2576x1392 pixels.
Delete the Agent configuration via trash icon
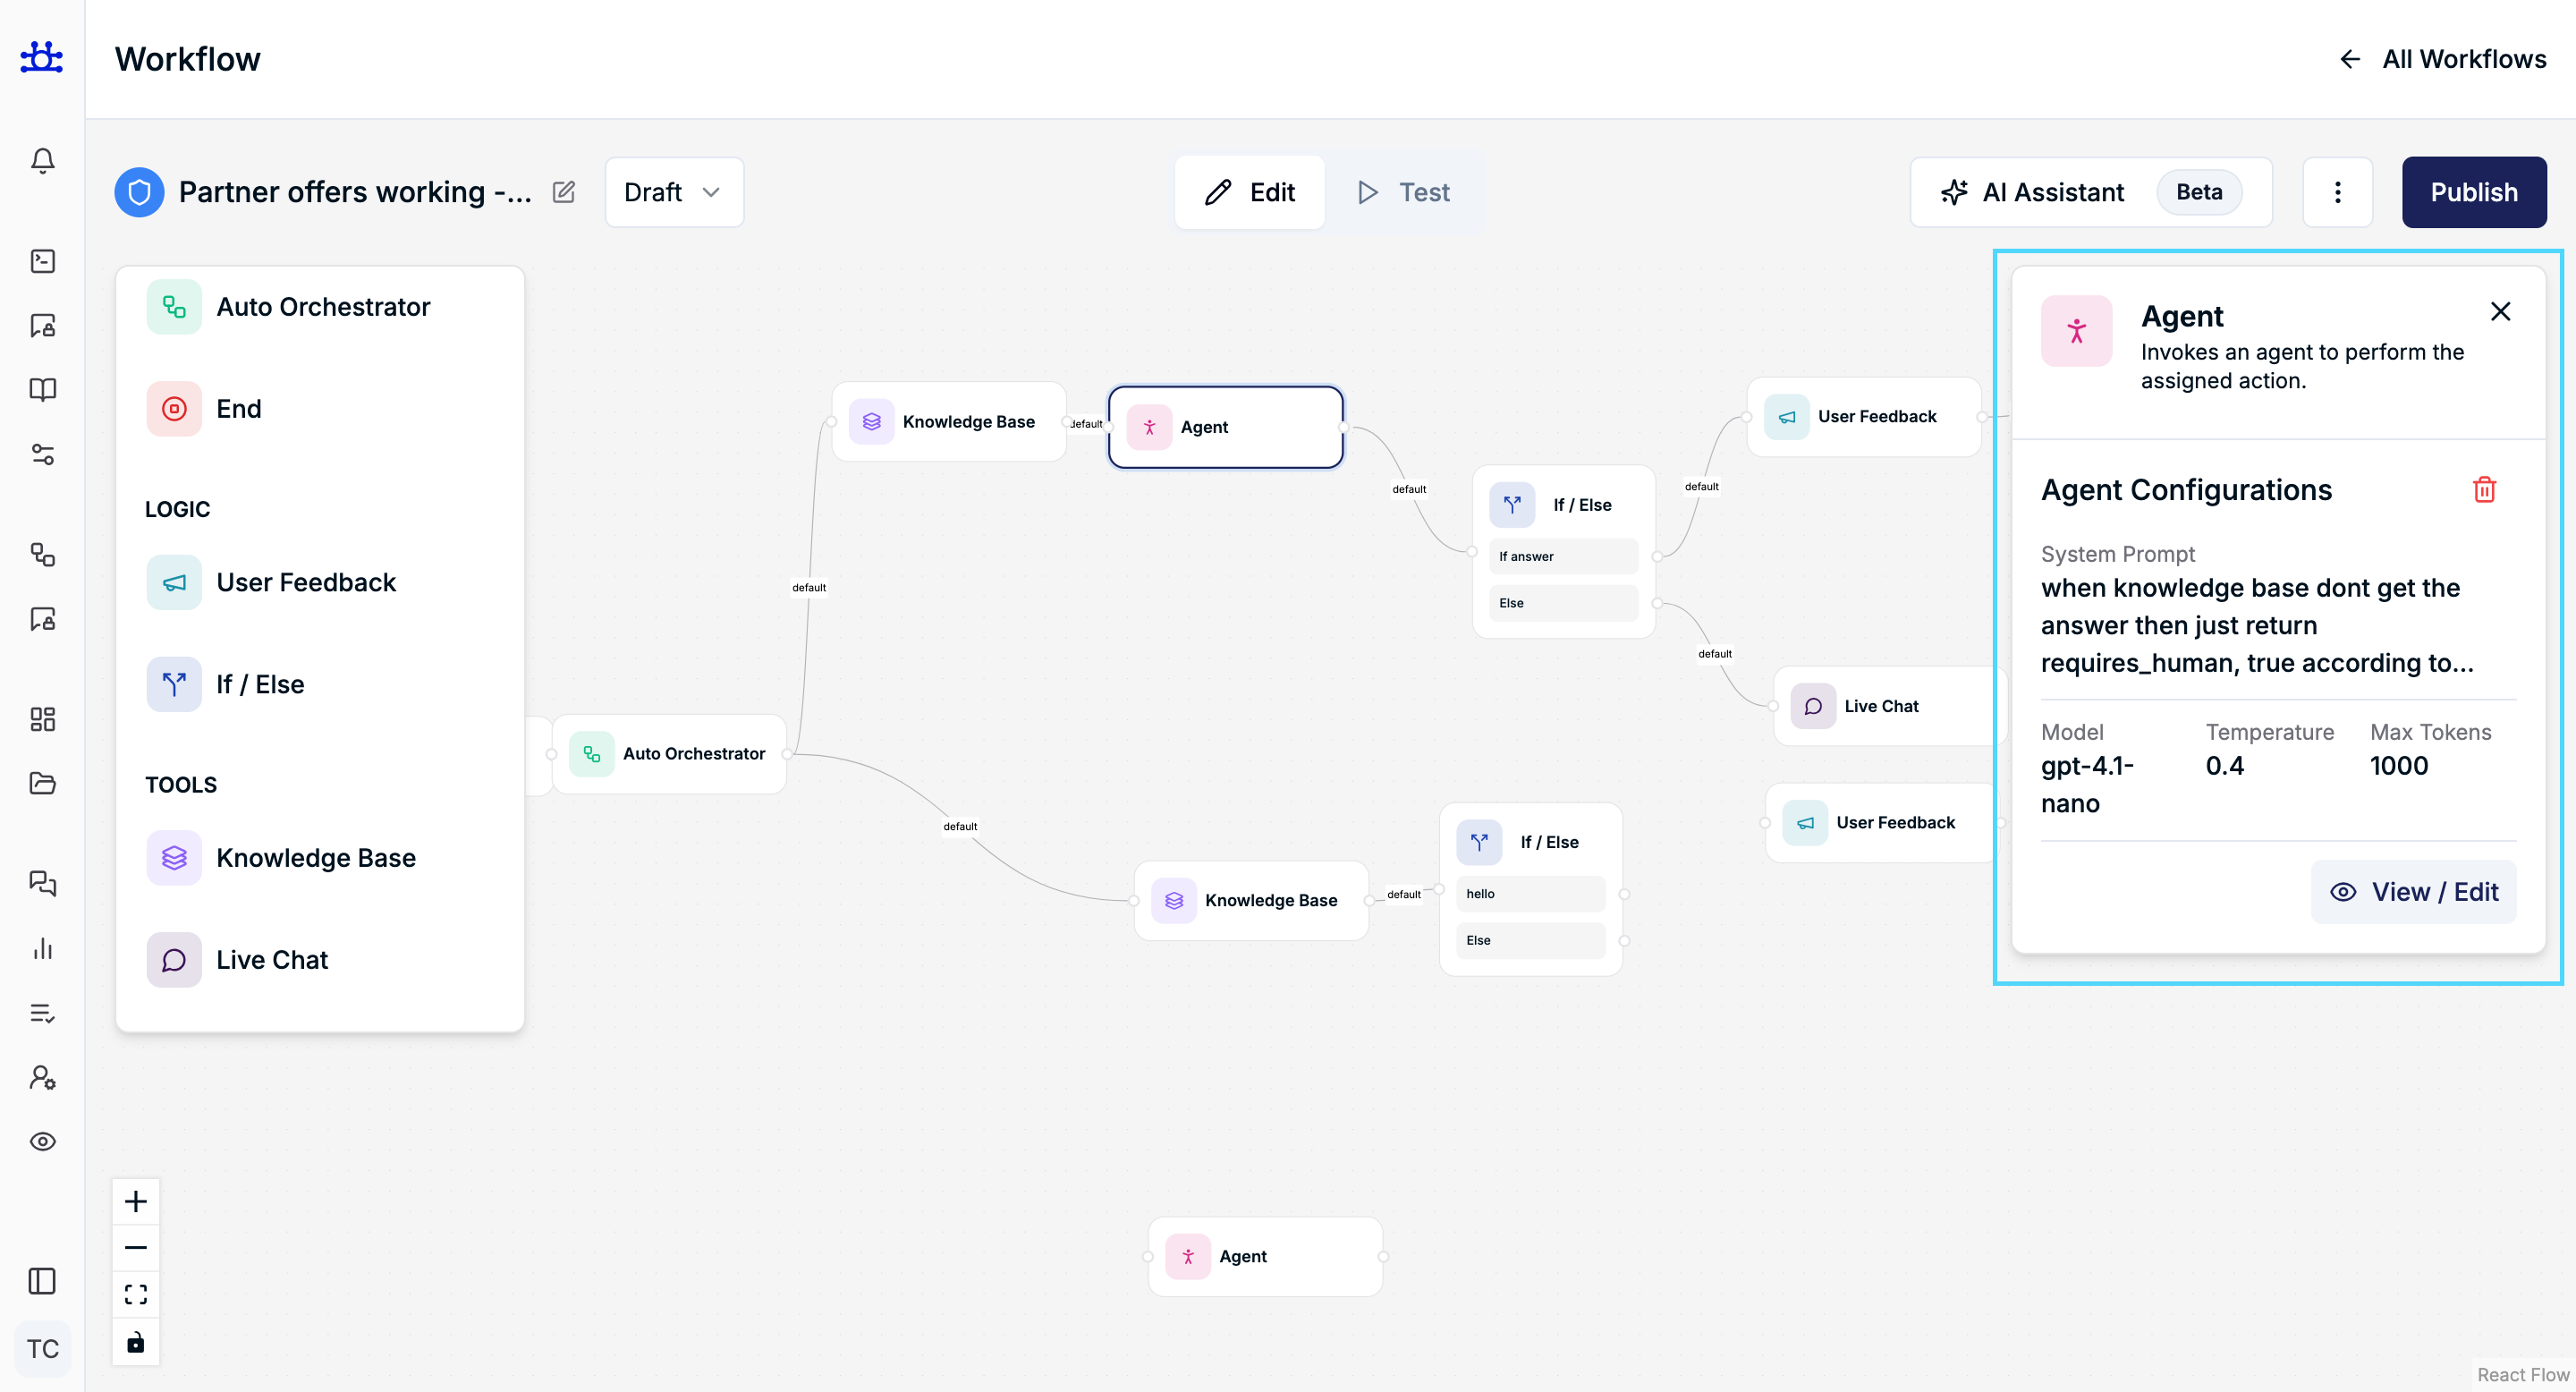click(x=2486, y=489)
